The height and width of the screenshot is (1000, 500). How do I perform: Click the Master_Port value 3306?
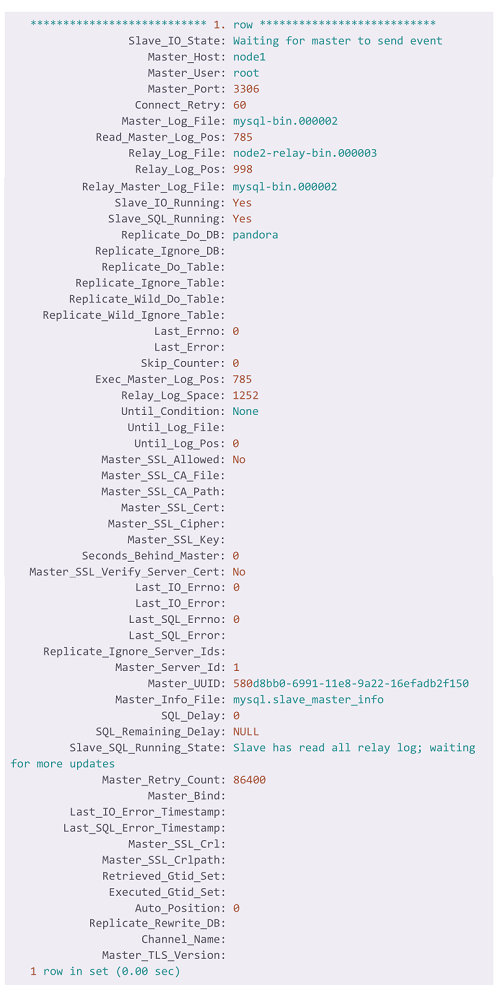246,89
